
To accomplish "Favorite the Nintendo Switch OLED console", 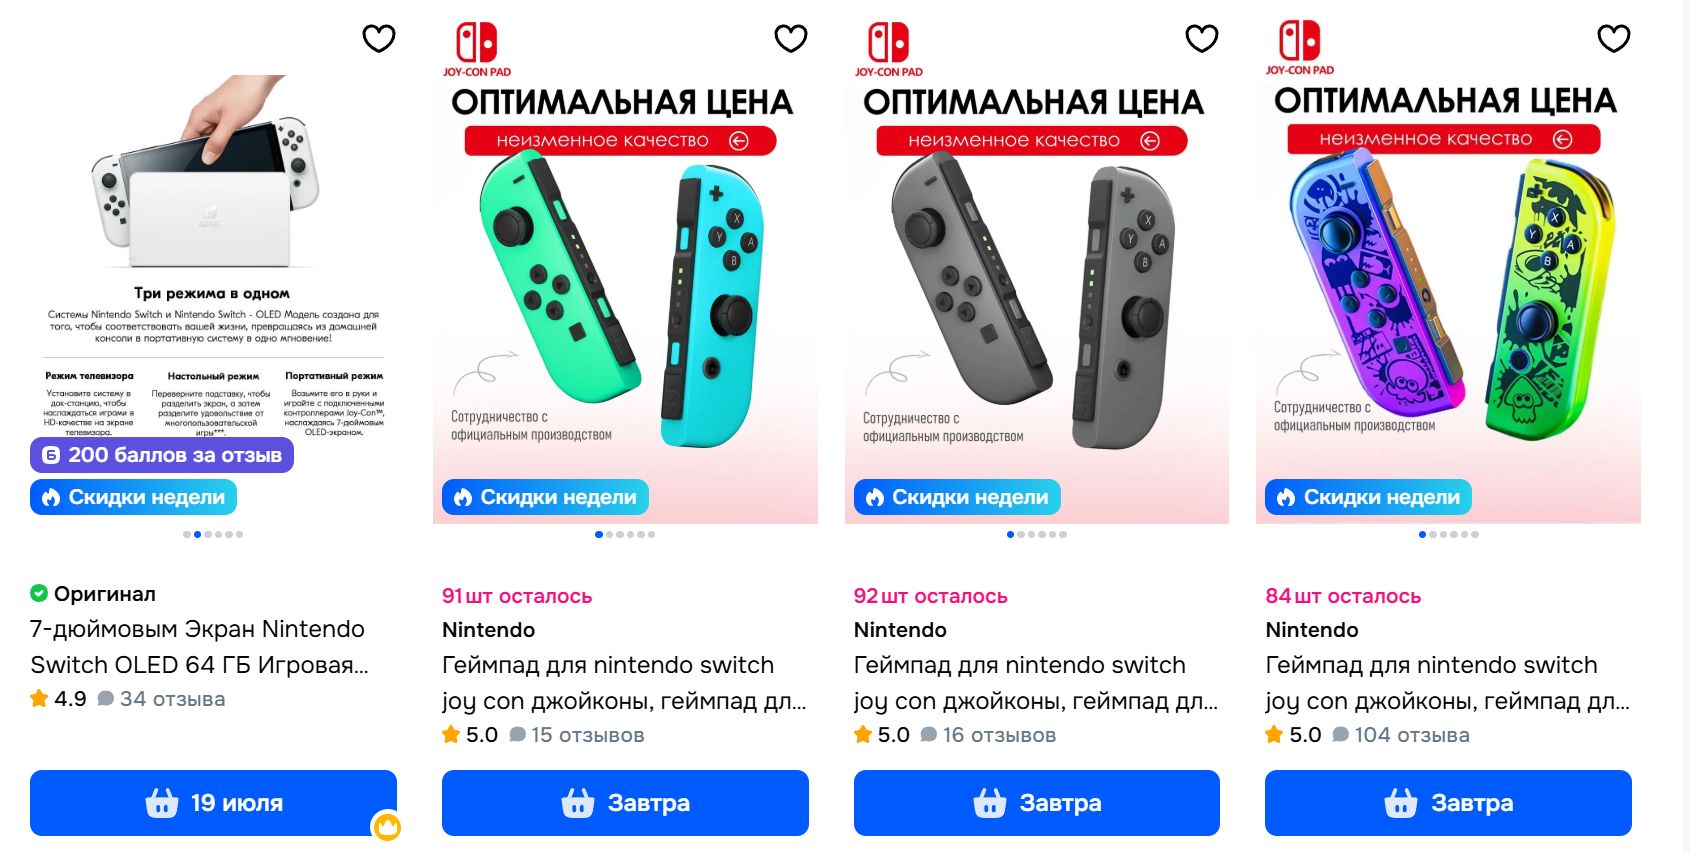I will [379, 38].
